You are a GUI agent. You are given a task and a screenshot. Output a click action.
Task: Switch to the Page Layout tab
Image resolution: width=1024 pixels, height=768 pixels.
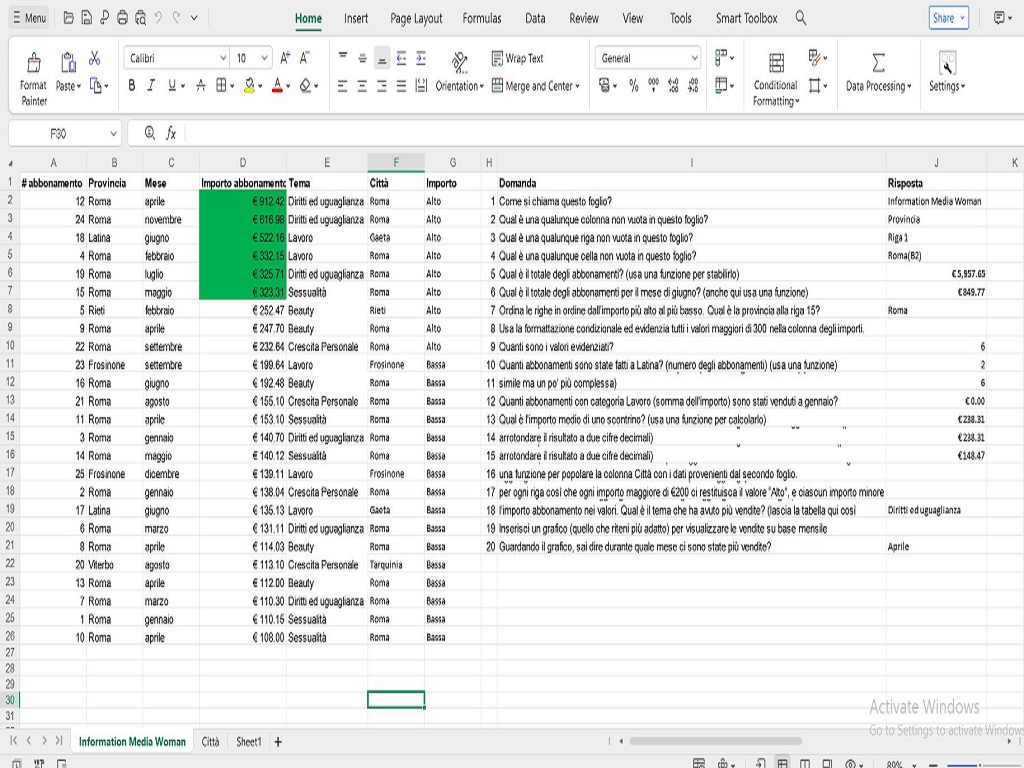416,18
